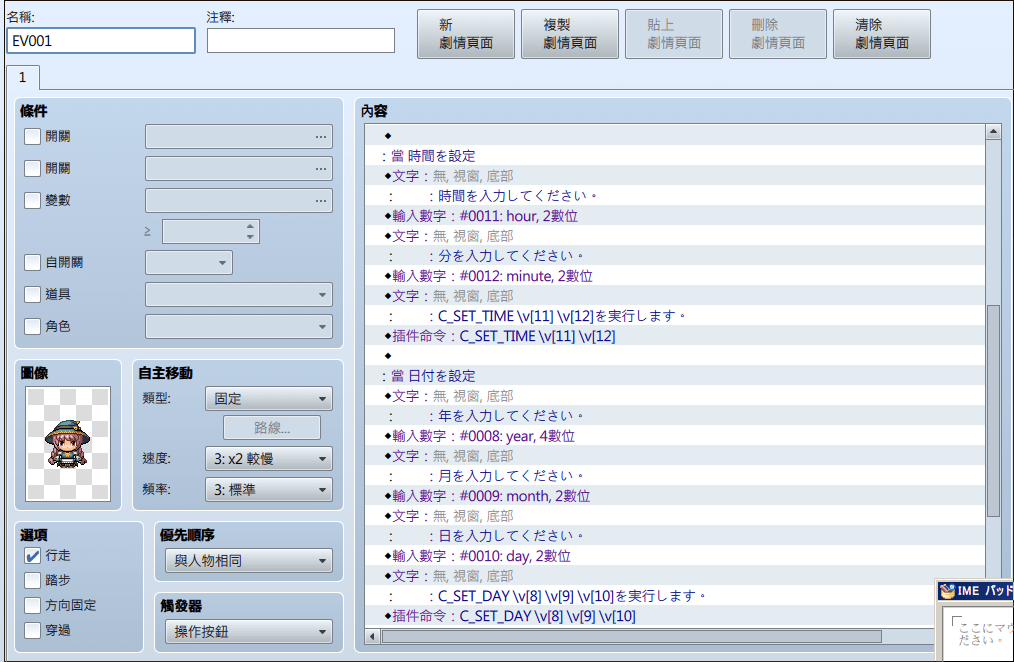Open the 速度 dropdown showing 3: x2 較慢

tap(269, 459)
